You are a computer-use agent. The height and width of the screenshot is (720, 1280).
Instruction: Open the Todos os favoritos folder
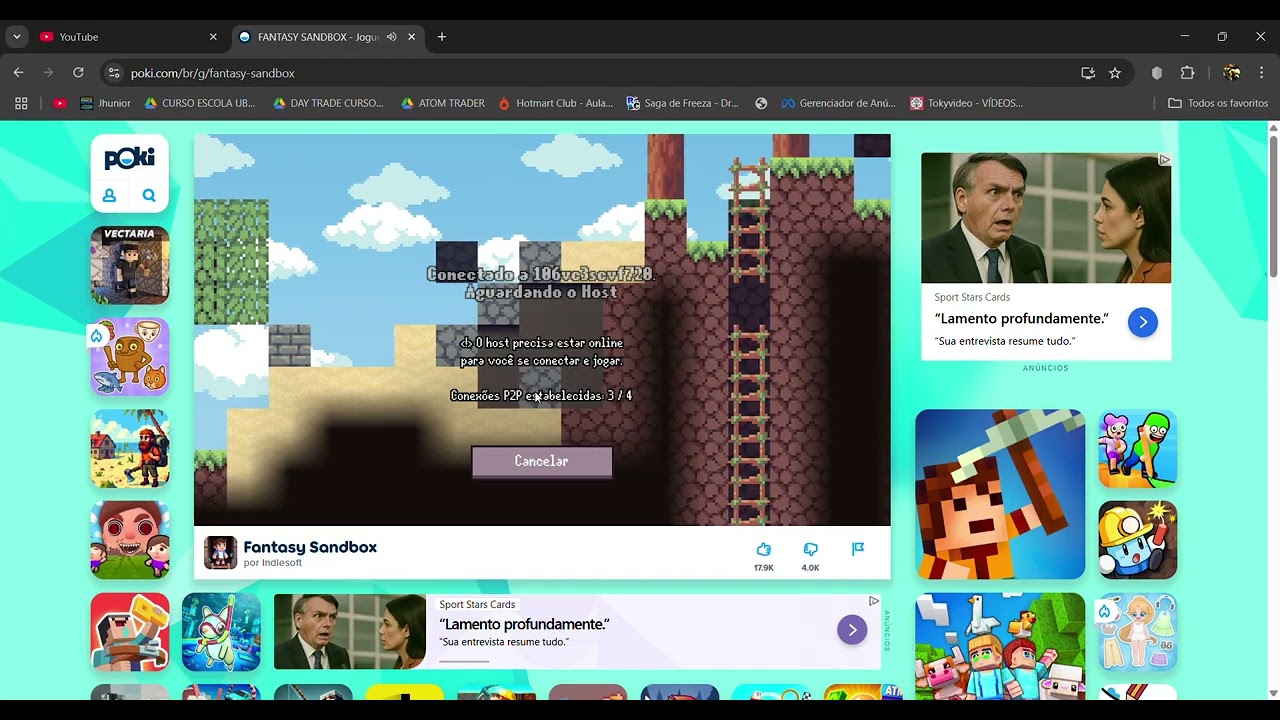pos(1218,103)
